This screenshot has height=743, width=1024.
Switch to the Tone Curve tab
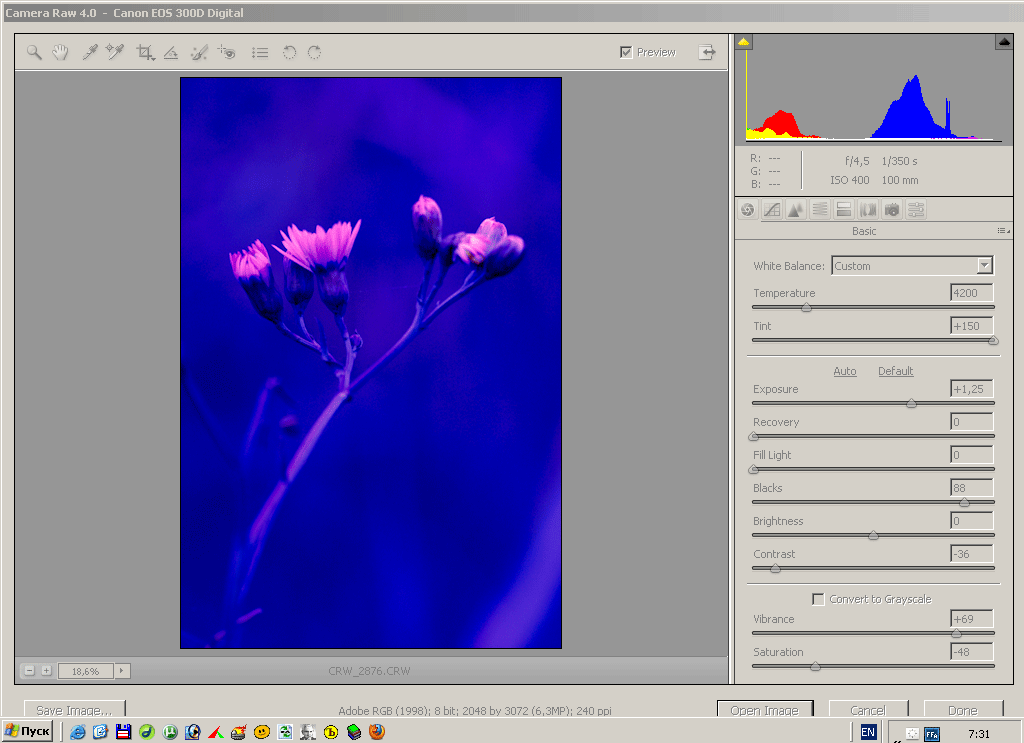click(x=771, y=210)
